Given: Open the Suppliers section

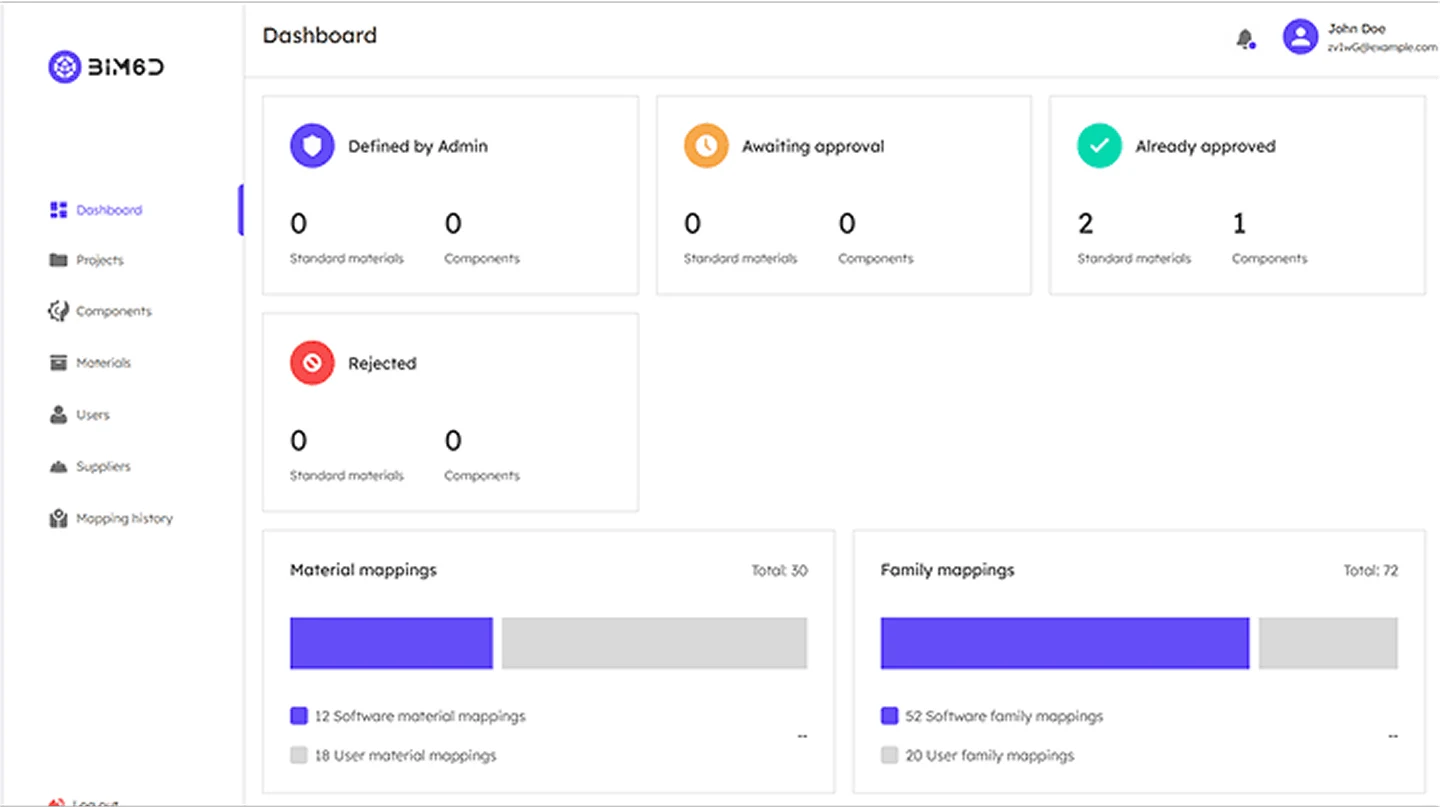Looking at the screenshot, I should click(x=103, y=467).
